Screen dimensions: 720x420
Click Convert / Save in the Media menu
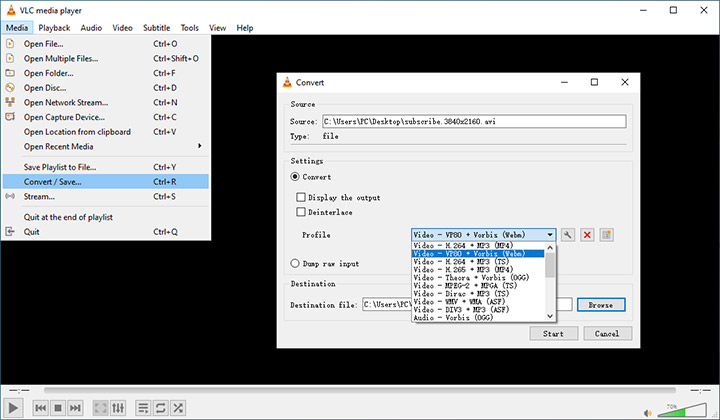click(53, 182)
